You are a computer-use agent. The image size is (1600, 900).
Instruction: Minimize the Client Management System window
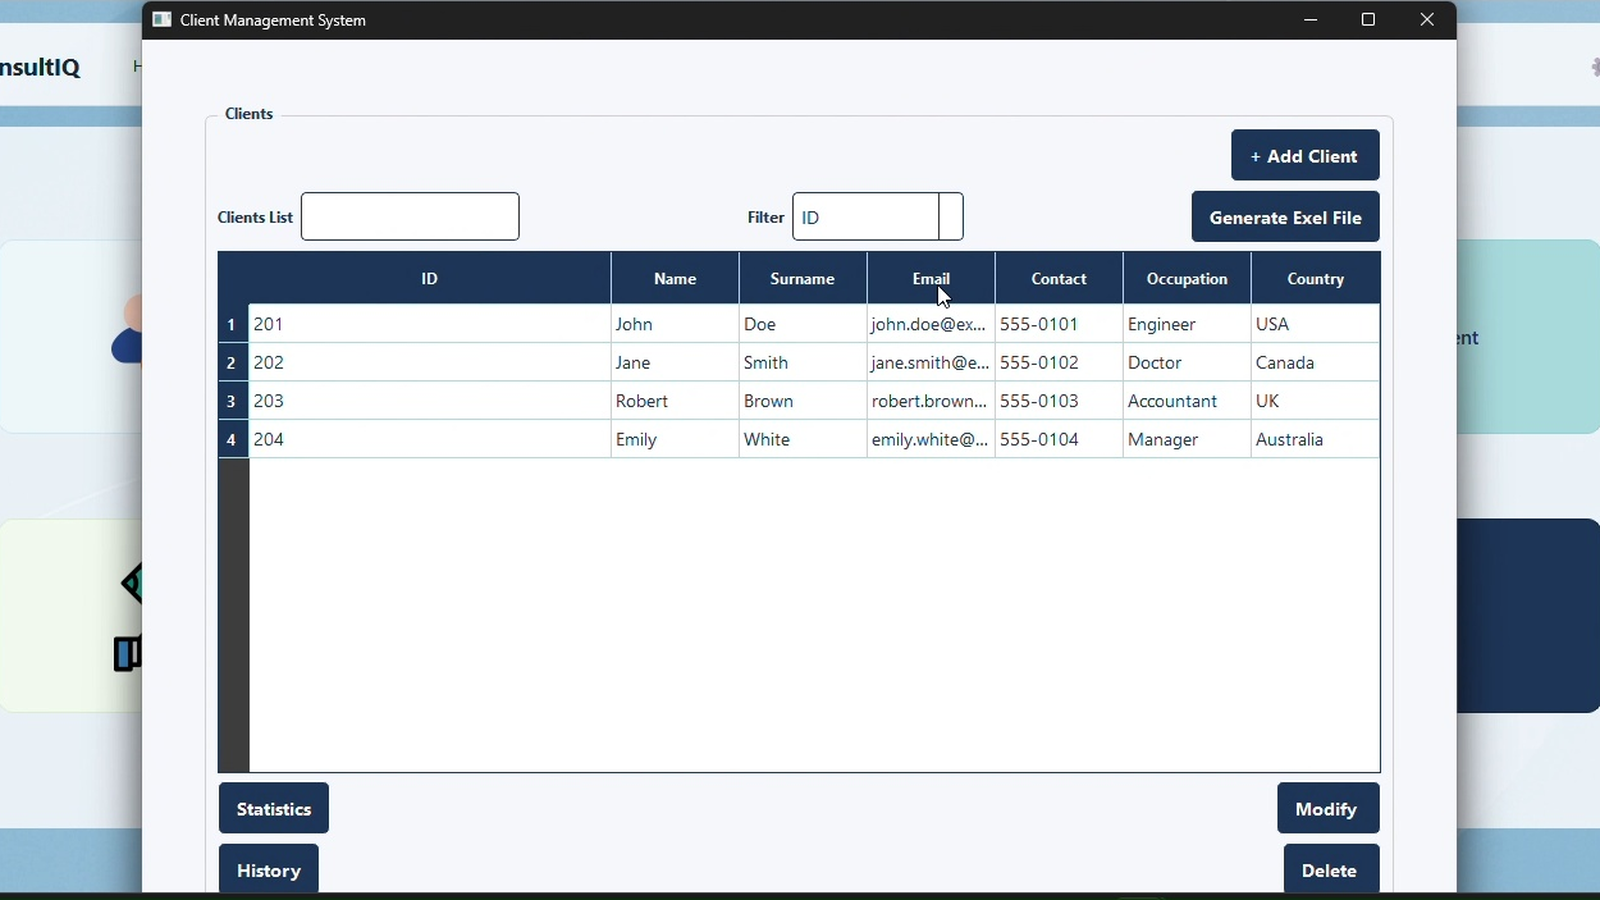tap(1311, 20)
